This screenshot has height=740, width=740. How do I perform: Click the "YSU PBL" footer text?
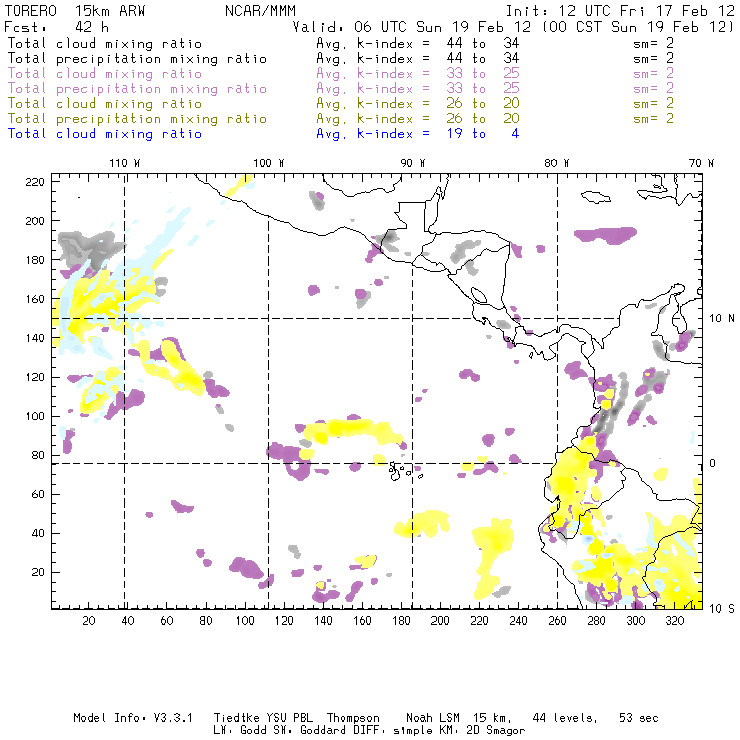click(289, 718)
